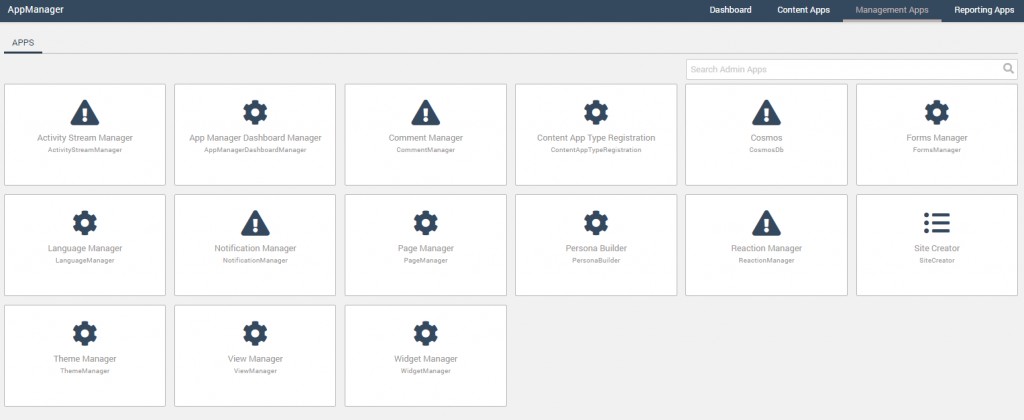Open the Language Manager gear icon

(85, 222)
